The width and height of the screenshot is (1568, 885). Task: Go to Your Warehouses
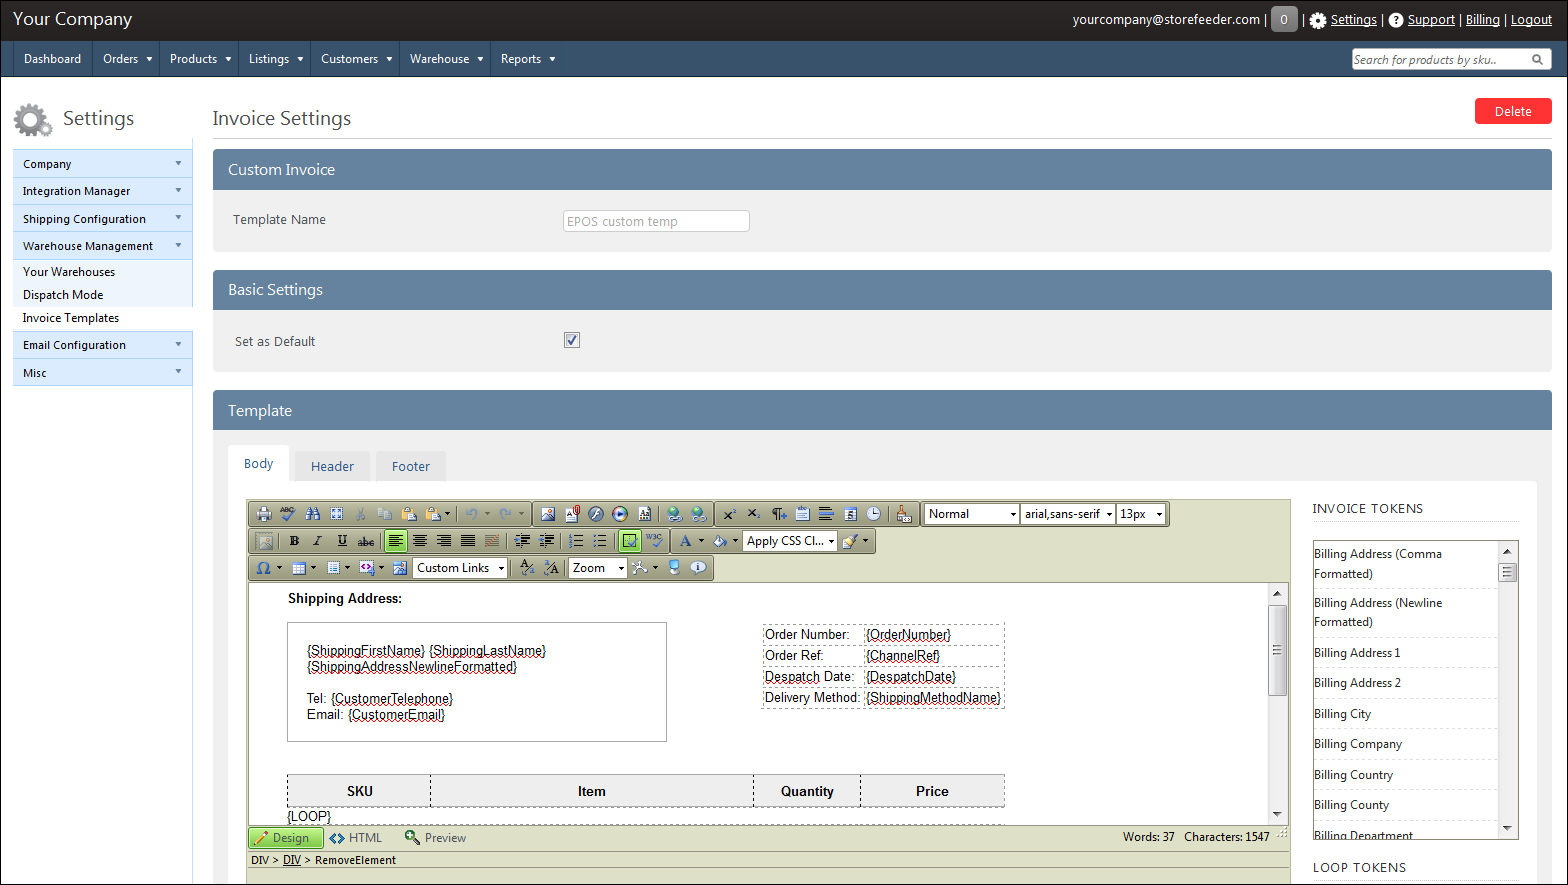(69, 272)
